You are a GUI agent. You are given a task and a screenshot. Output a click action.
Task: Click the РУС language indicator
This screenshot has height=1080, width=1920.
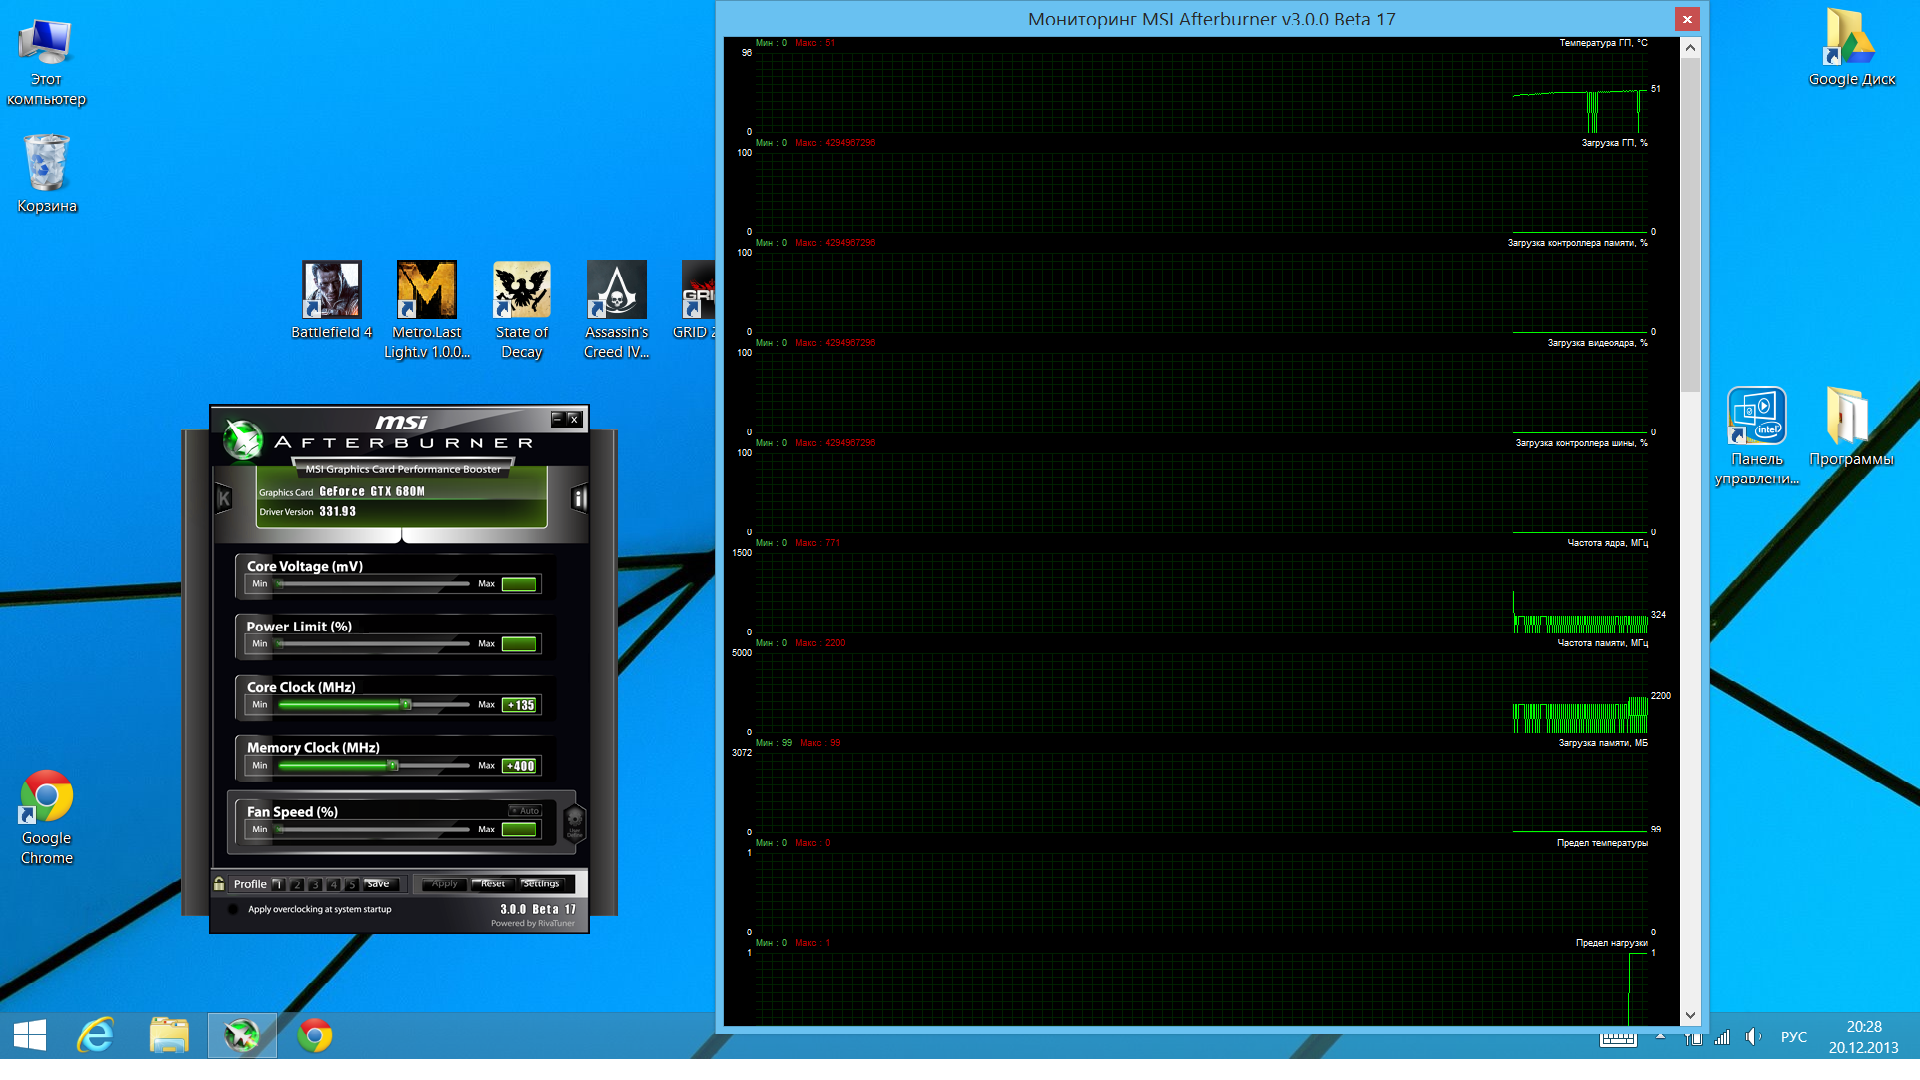pyautogui.click(x=1793, y=1037)
